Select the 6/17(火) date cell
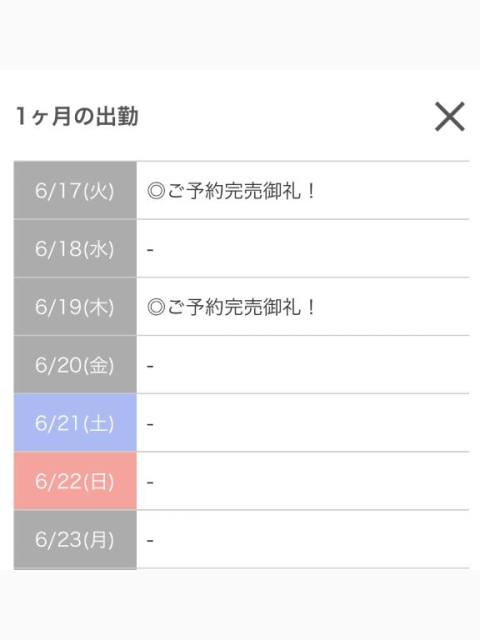Screen dimensions: 480x640 pos(75,190)
